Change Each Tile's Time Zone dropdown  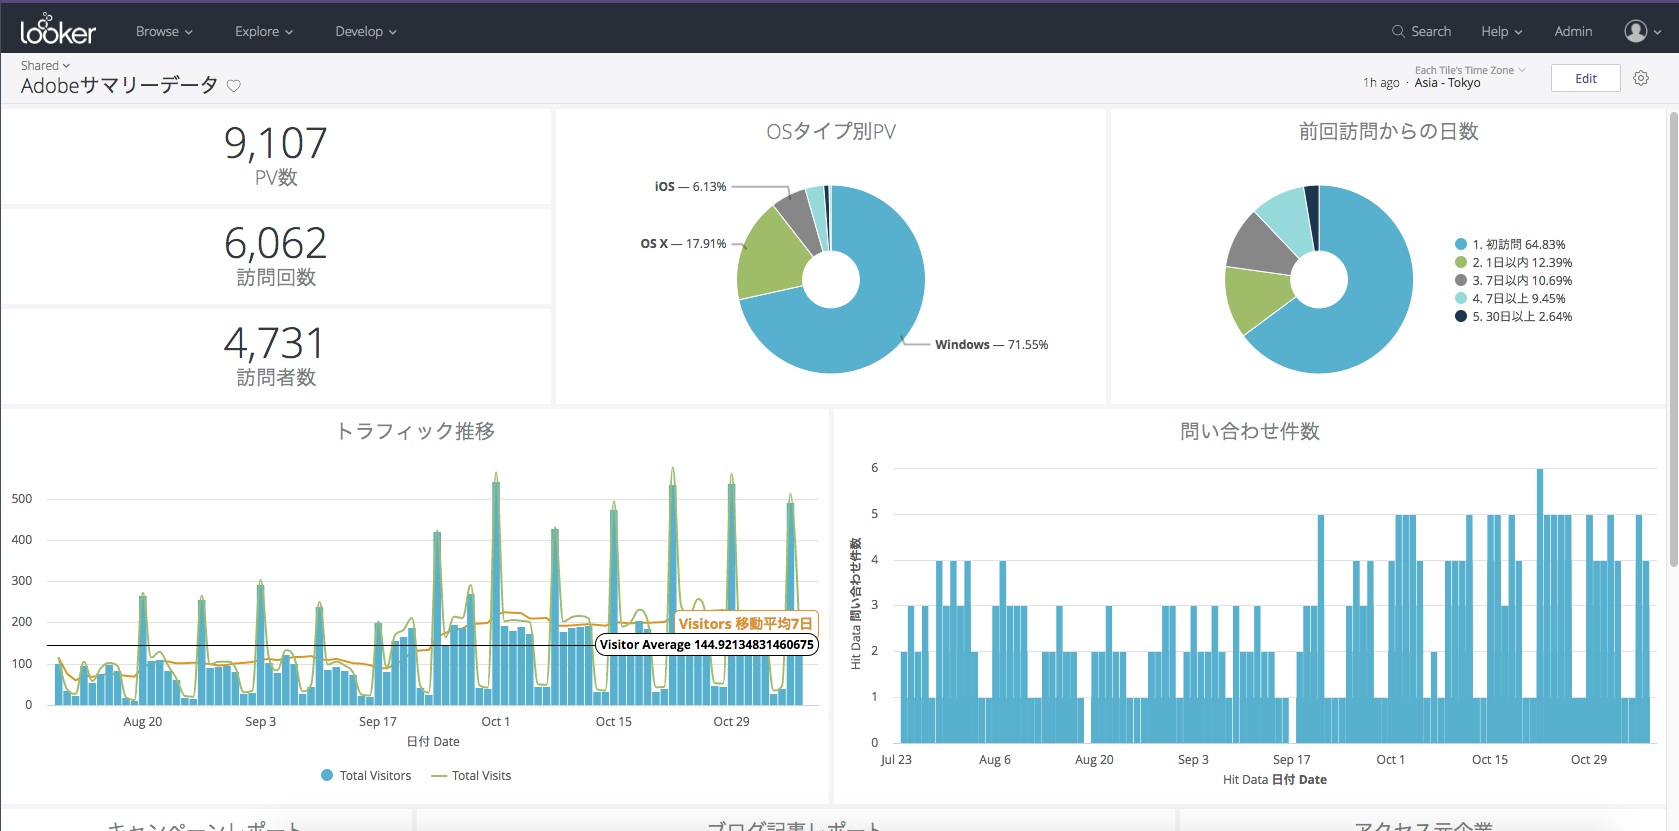click(1470, 70)
